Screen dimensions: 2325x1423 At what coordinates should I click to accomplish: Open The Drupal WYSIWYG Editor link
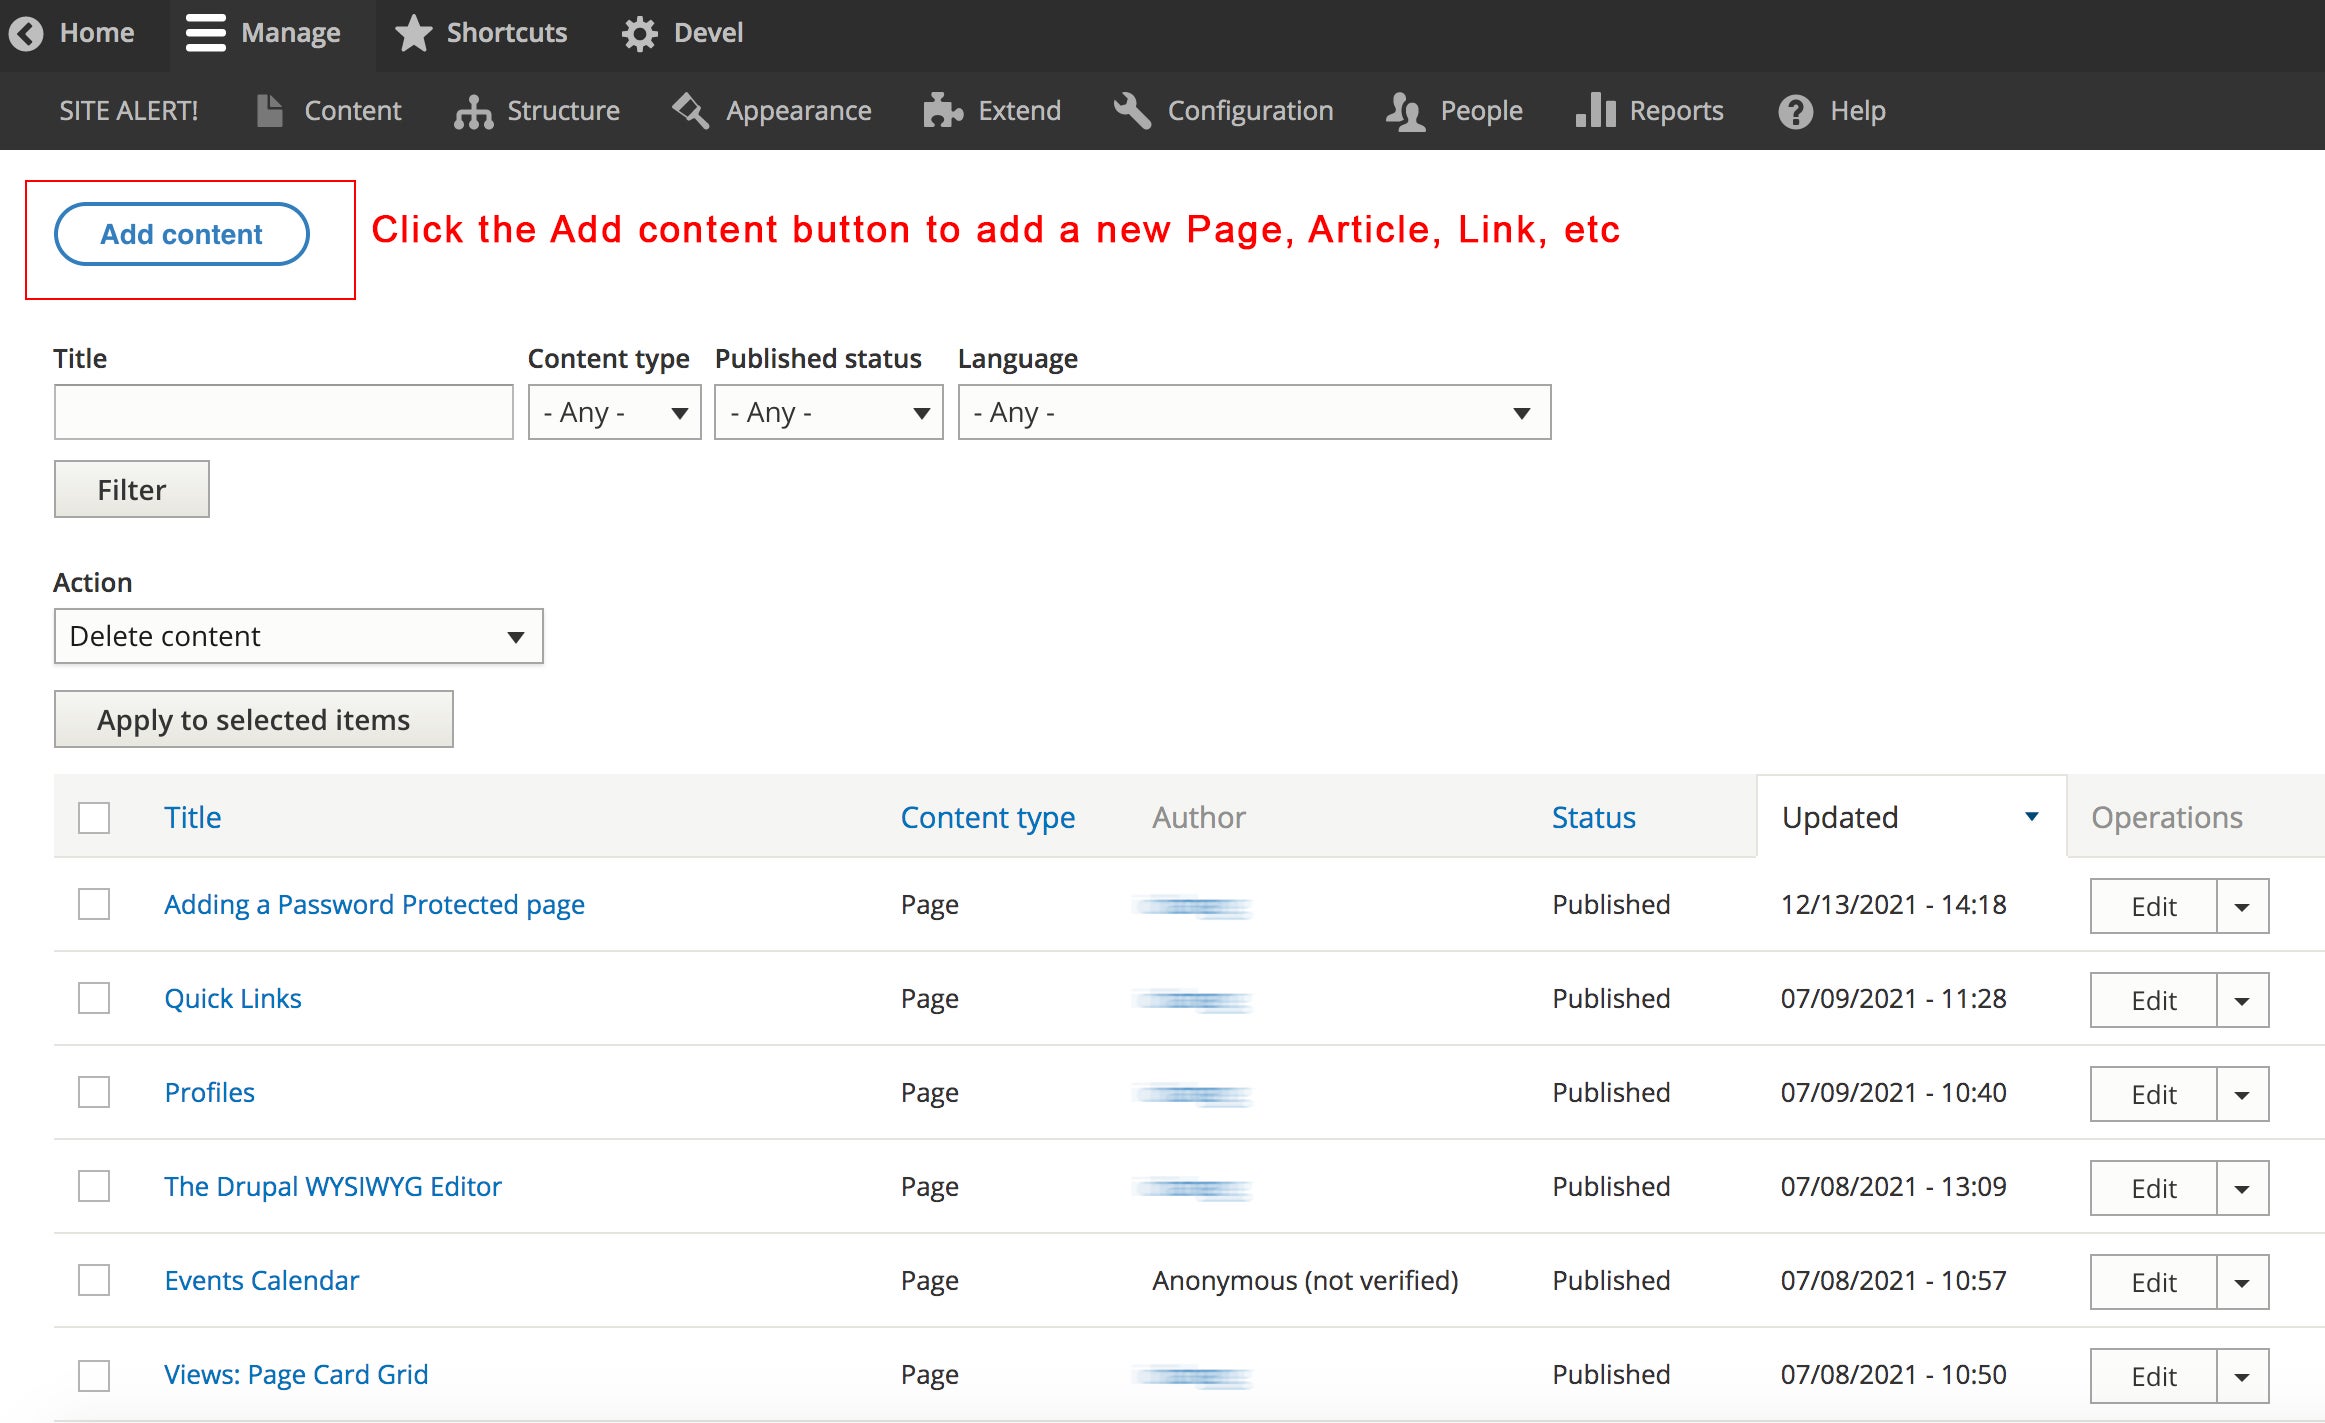coord(333,1186)
